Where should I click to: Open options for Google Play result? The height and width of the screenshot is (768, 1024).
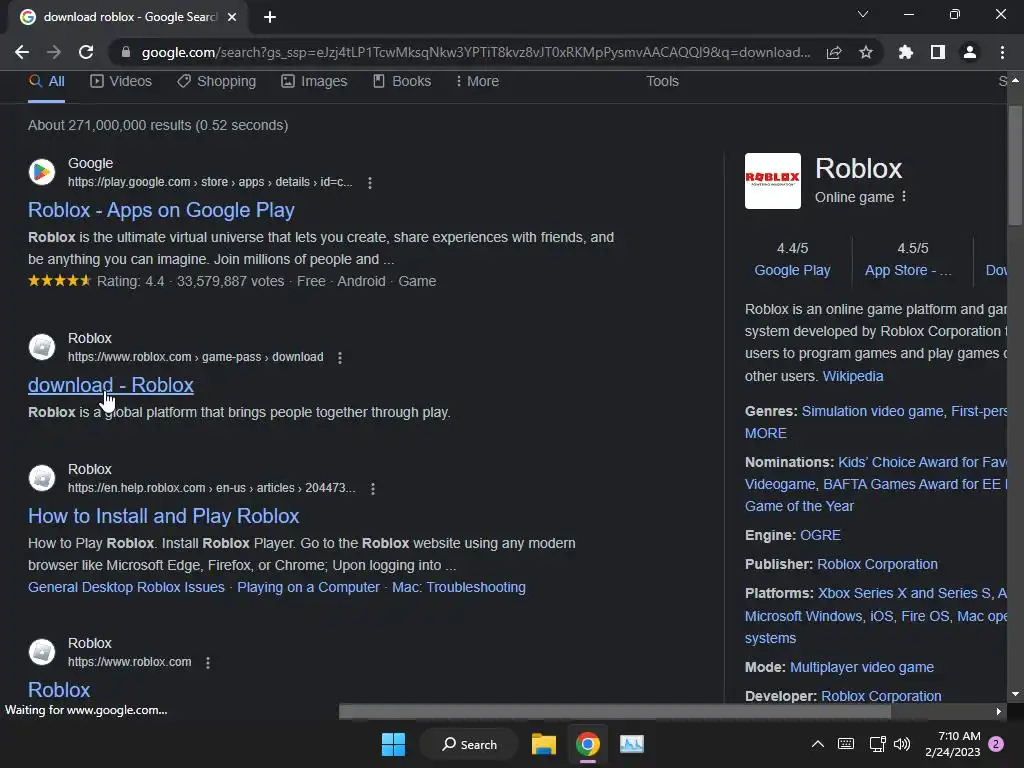(370, 183)
